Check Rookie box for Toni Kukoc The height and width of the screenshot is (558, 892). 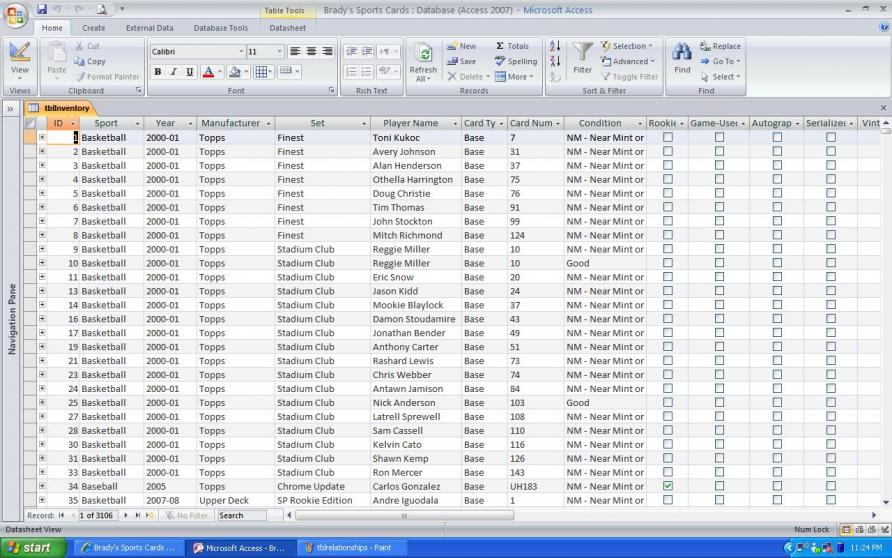[668, 138]
